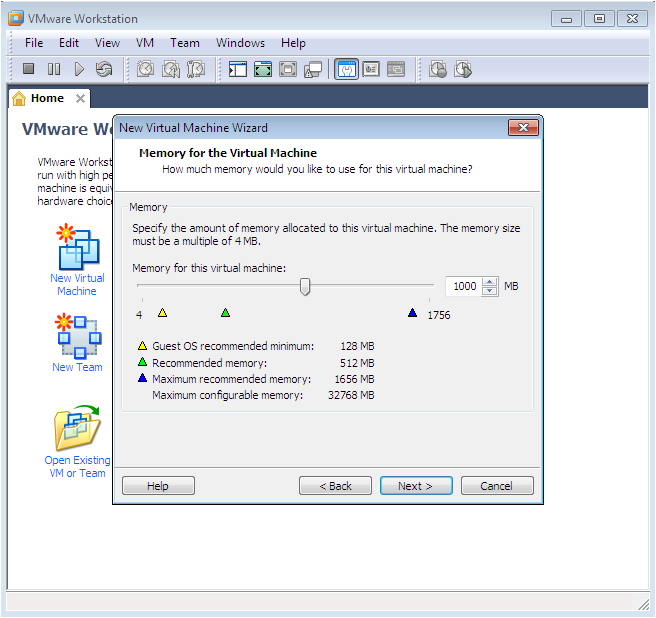Toggle the Show Sidebar toolbar icon
656x618 pixels.
[238, 69]
